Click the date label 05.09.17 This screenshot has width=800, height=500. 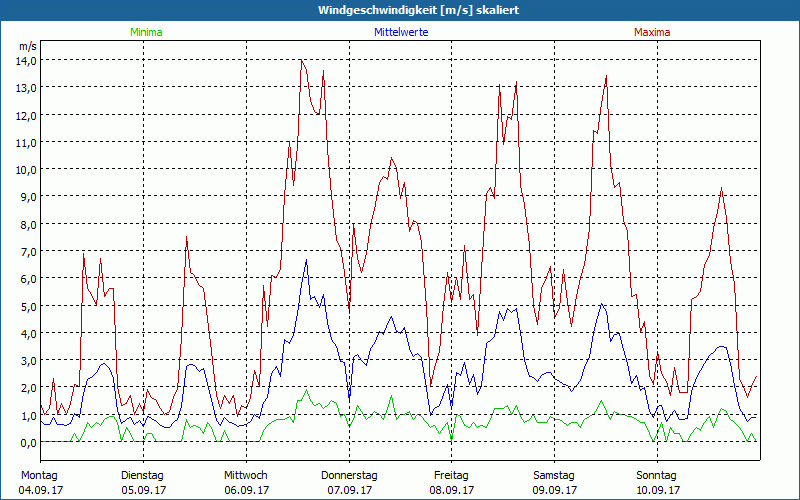(143, 490)
